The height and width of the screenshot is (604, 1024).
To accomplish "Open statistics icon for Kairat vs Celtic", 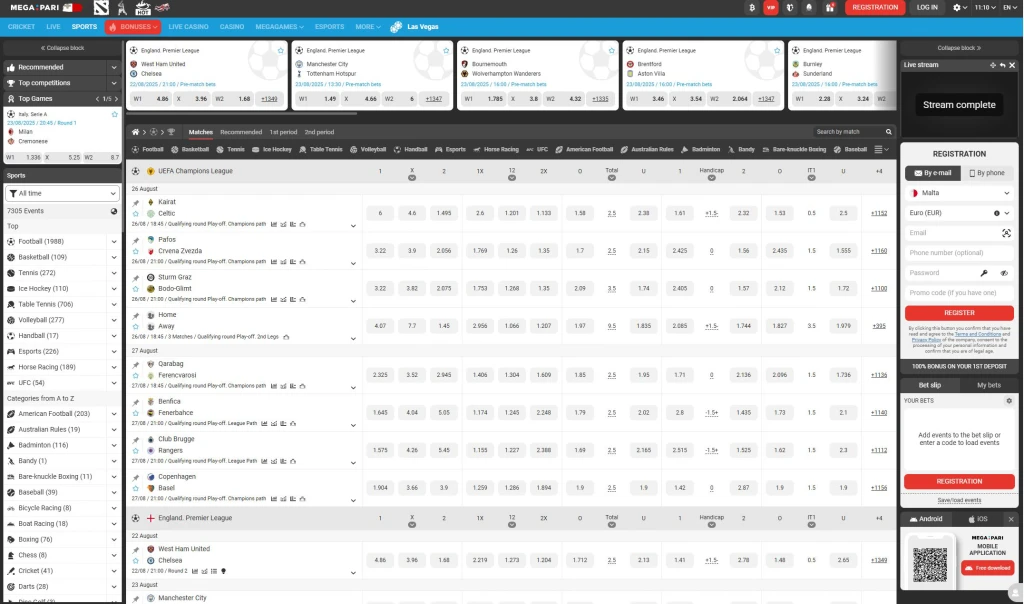I will tap(274, 224).
